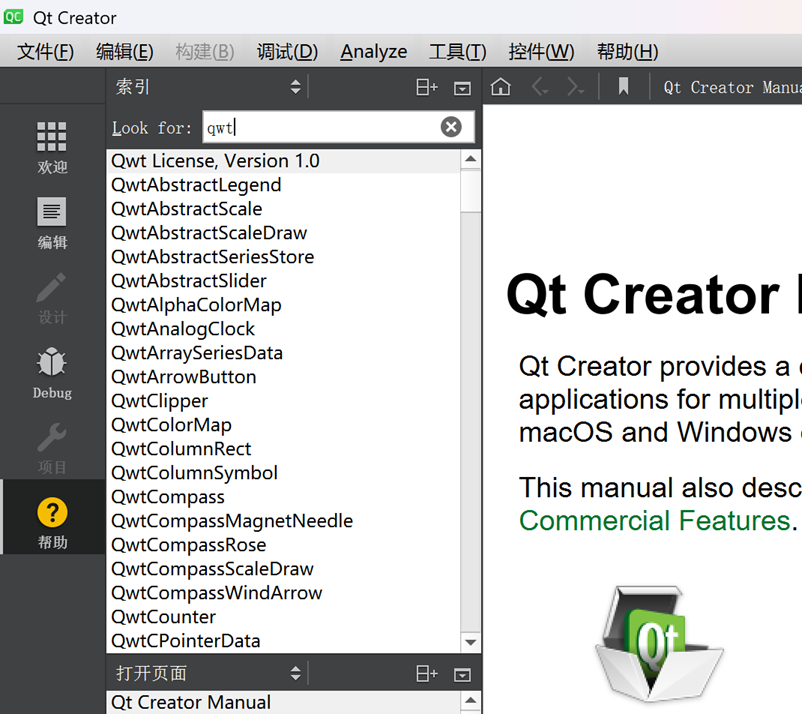Close the open pages pane
Screen dimensions: 802x714
click(462, 675)
